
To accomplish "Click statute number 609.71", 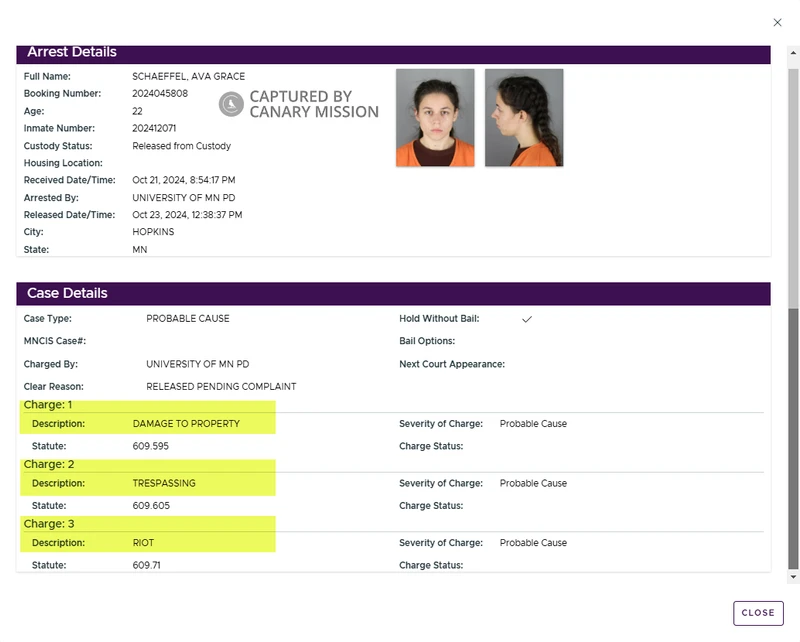I will (x=145, y=566).
